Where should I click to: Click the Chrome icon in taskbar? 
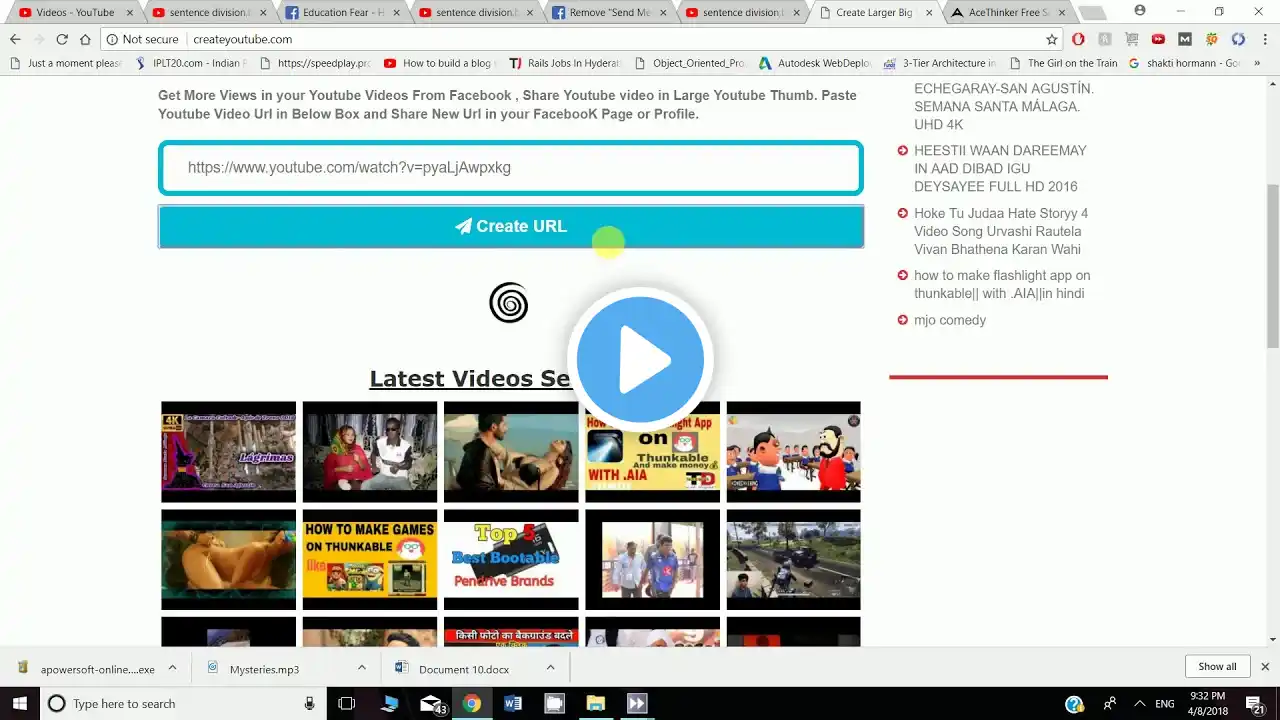click(472, 704)
